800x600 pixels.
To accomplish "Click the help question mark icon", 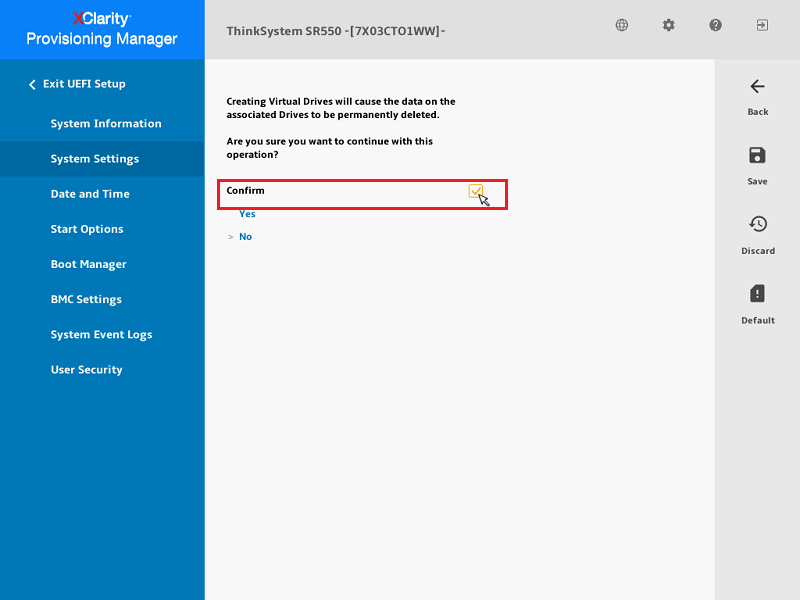I will [x=716, y=25].
